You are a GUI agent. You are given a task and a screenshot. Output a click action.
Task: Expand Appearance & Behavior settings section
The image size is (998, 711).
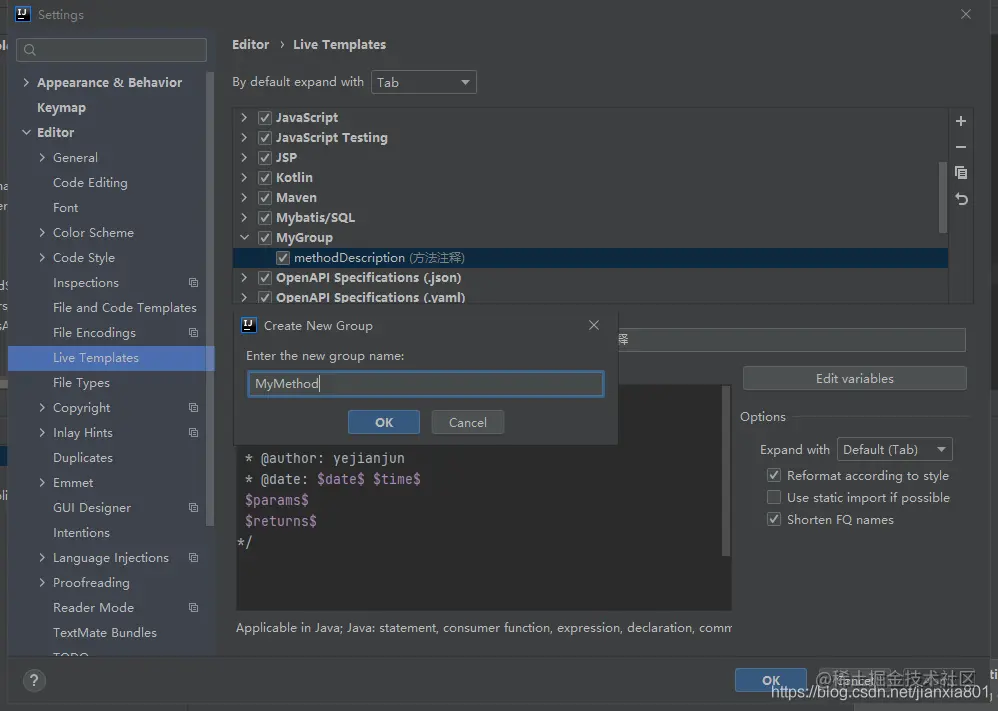click(x=26, y=82)
